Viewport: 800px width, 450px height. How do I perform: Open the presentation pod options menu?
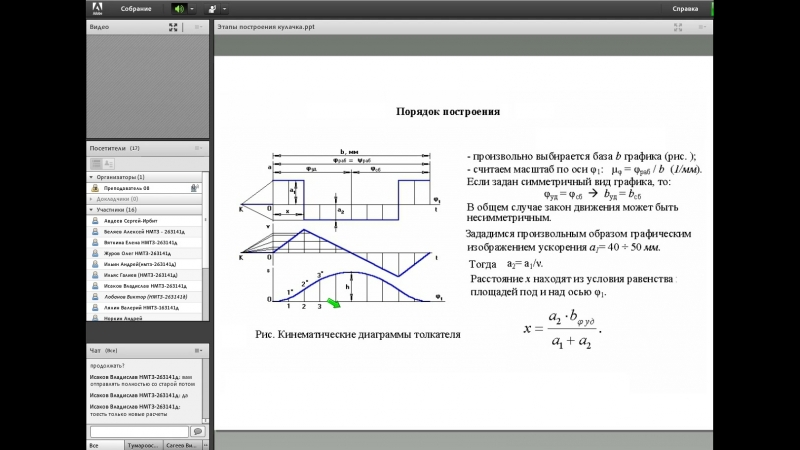tap(702, 27)
